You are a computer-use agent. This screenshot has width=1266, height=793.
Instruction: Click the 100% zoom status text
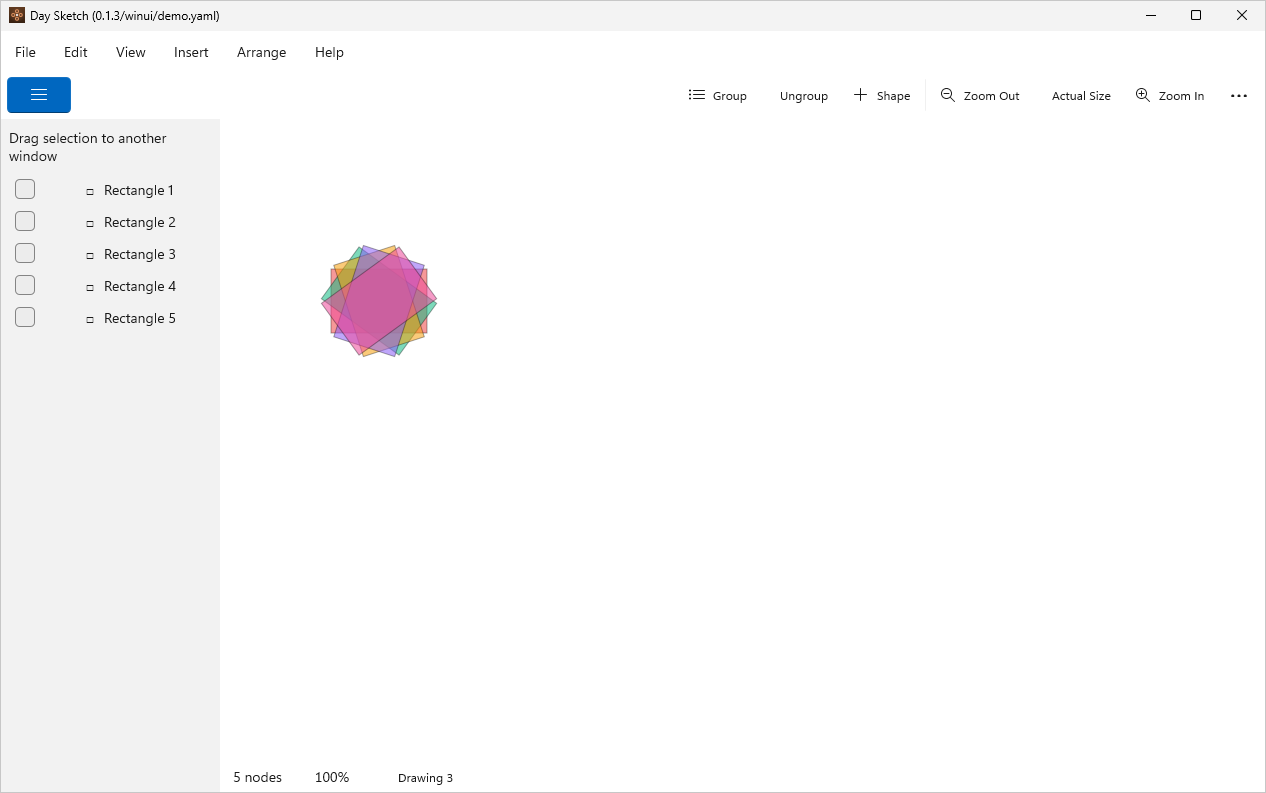pos(332,777)
